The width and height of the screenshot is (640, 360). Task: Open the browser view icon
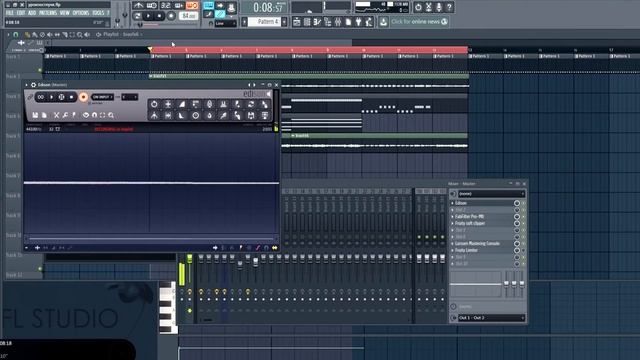(328, 22)
